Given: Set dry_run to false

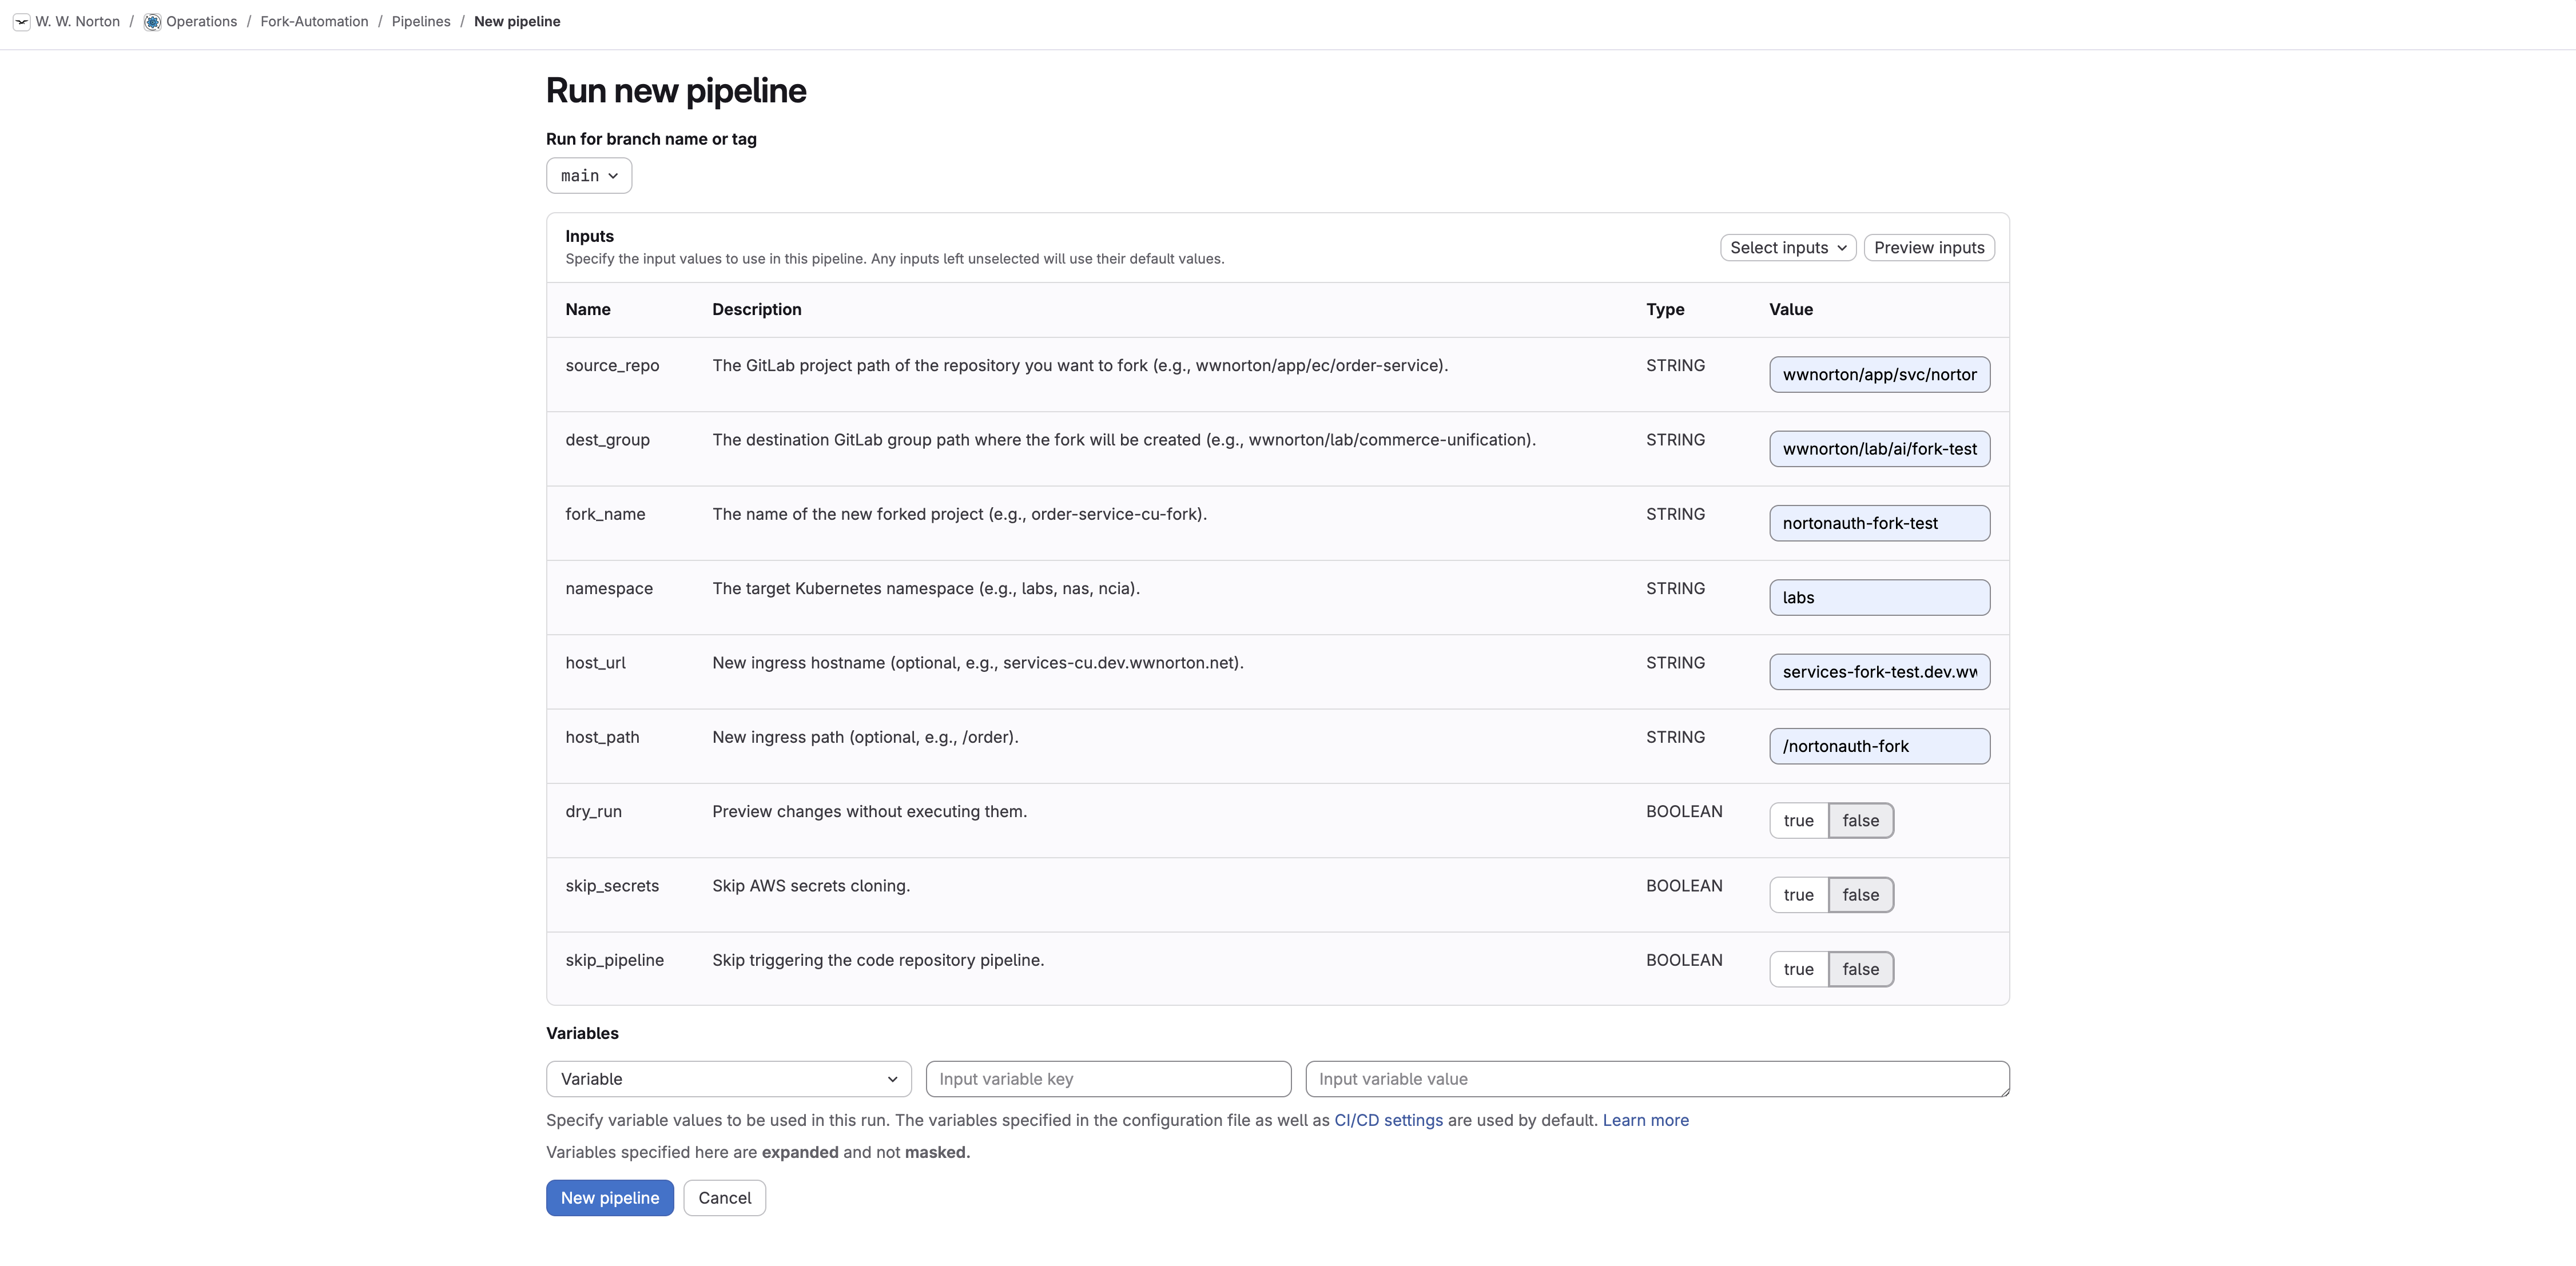Looking at the screenshot, I should click(1861, 821).
